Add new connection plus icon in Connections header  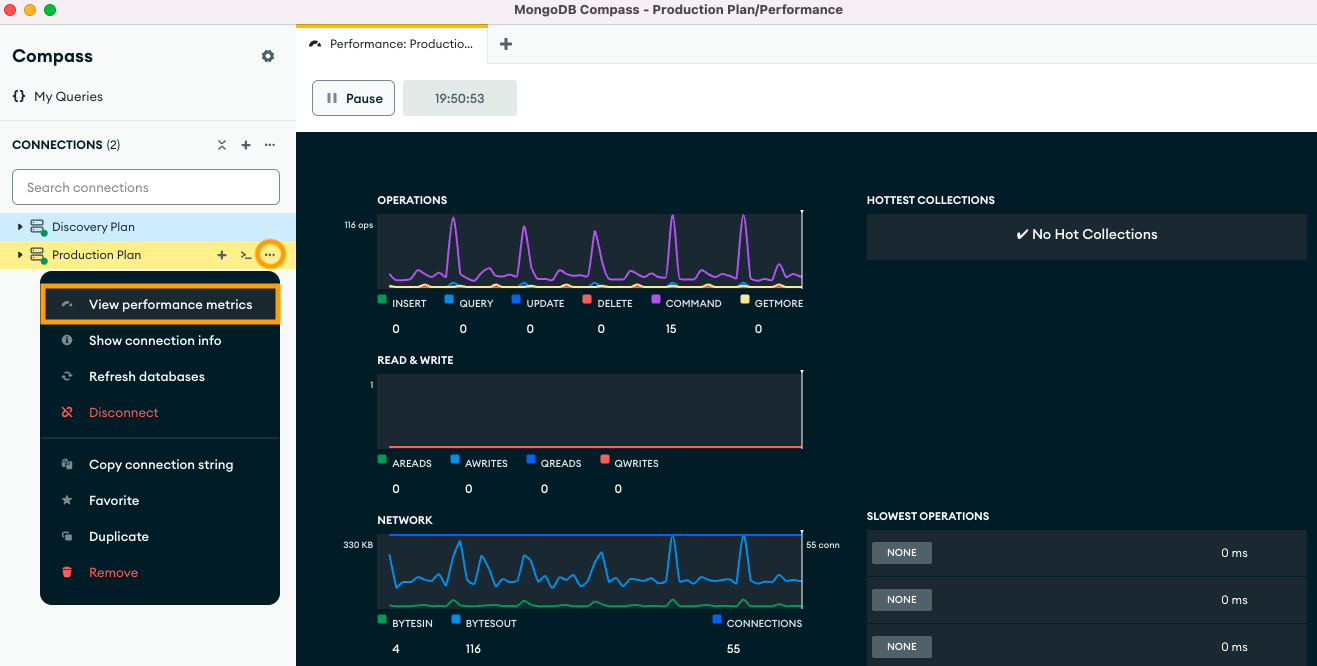(246, 145)
